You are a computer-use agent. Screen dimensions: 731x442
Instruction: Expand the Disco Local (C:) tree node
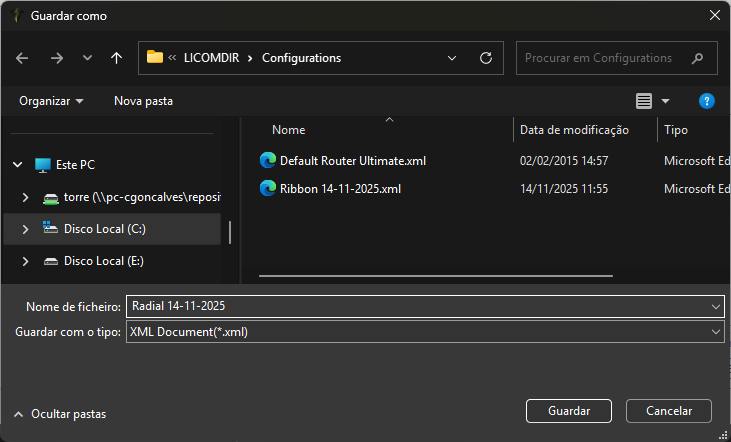point(25,229)
